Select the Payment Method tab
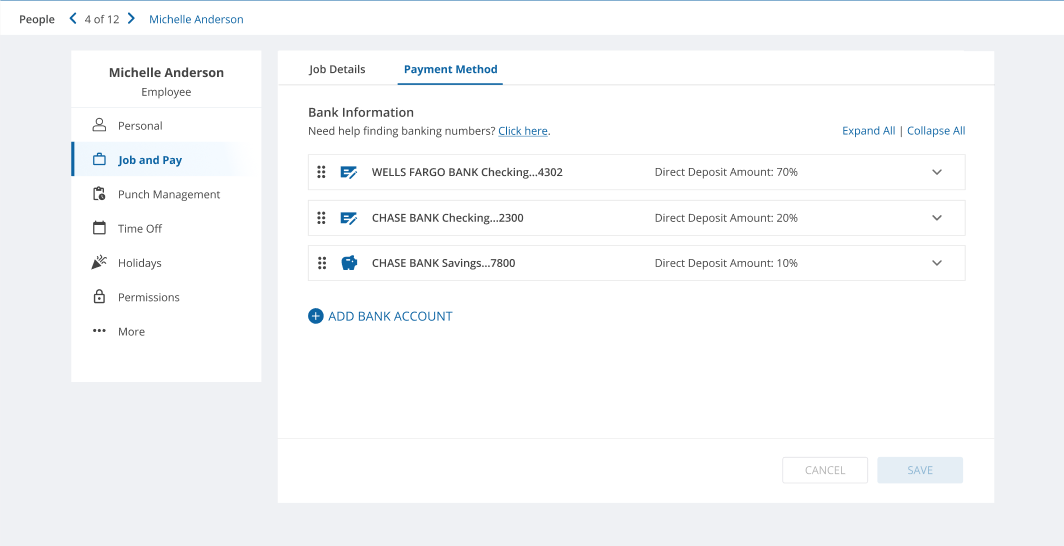The height and width of the screenshot is (546, 1064). tap(451, 69)
